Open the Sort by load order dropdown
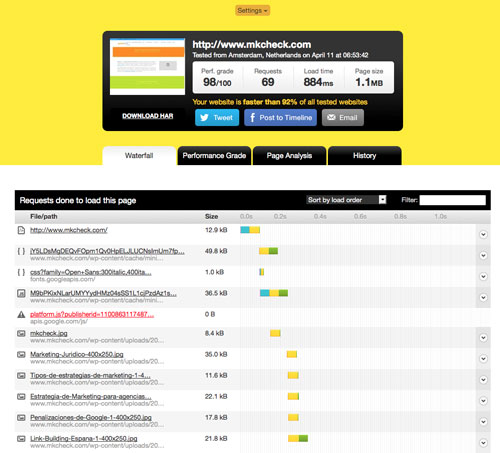The width and height of the screenshot is (500, 453). pyautogui.click(x=346, y=200)
